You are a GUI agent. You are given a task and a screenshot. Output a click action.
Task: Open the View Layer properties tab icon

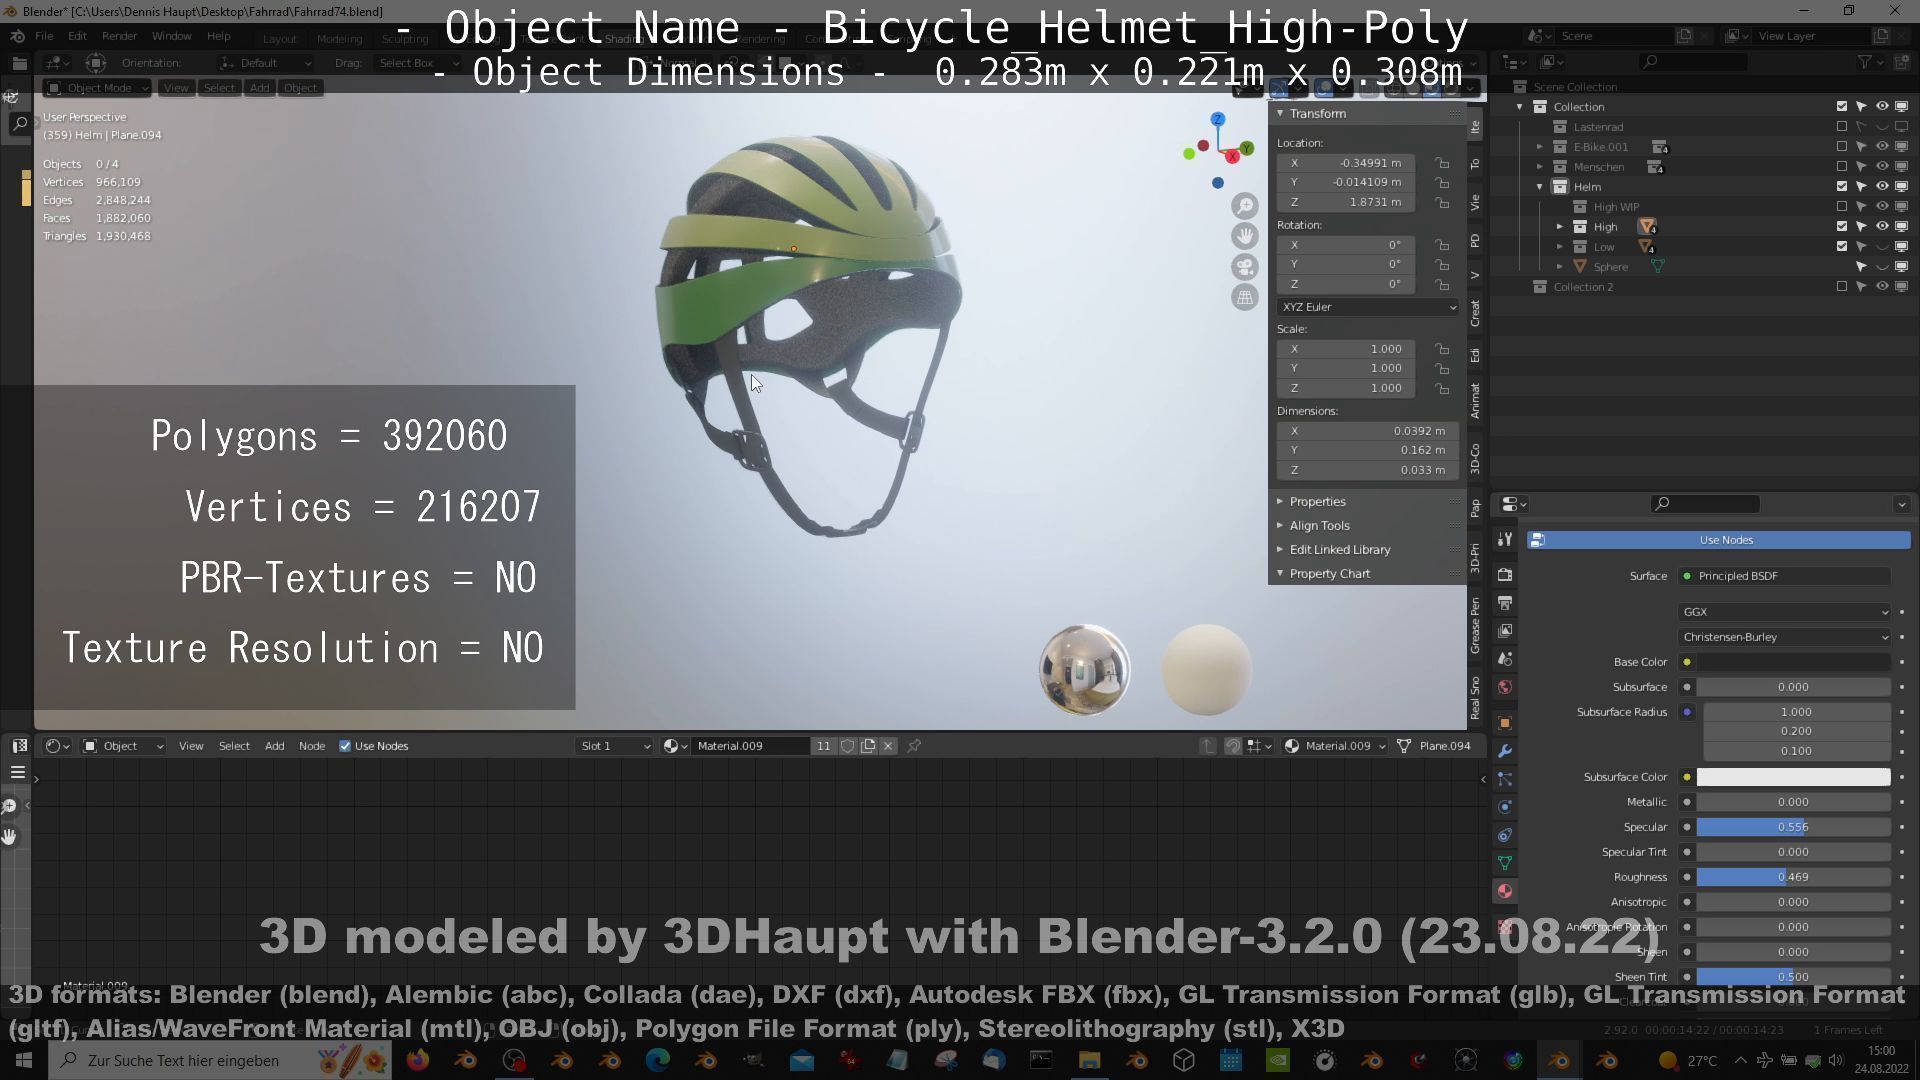click(x=1505, y=631)
